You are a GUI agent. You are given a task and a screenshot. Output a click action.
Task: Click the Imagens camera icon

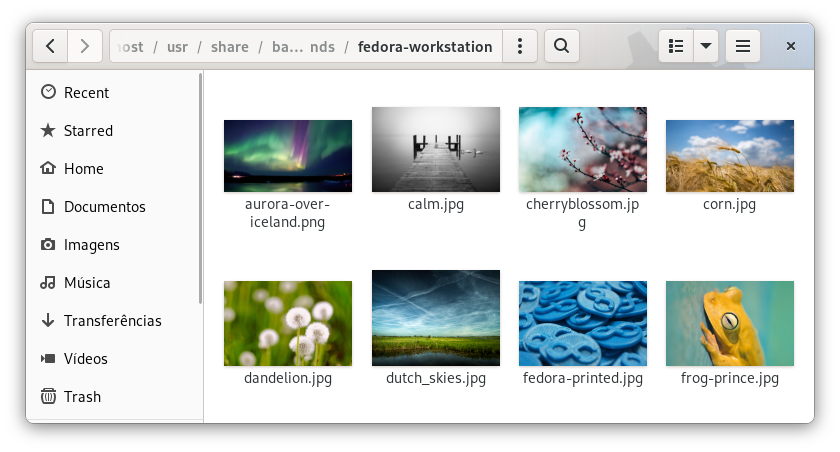coord(48,244)
